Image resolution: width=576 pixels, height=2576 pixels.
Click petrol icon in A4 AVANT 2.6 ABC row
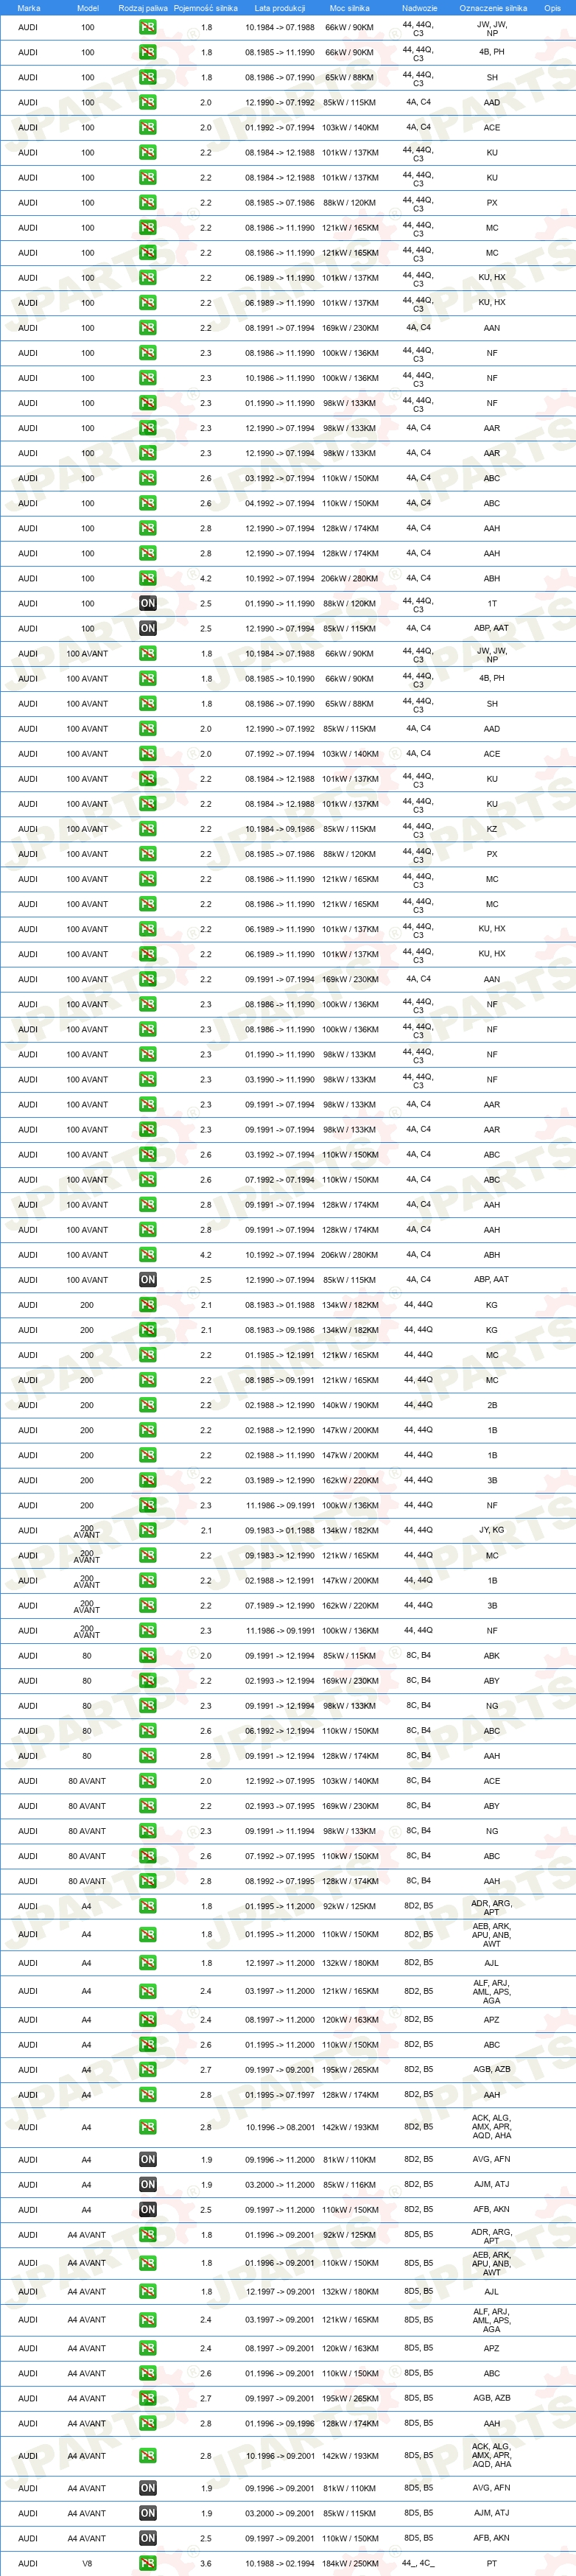[x=148, y=2373]
